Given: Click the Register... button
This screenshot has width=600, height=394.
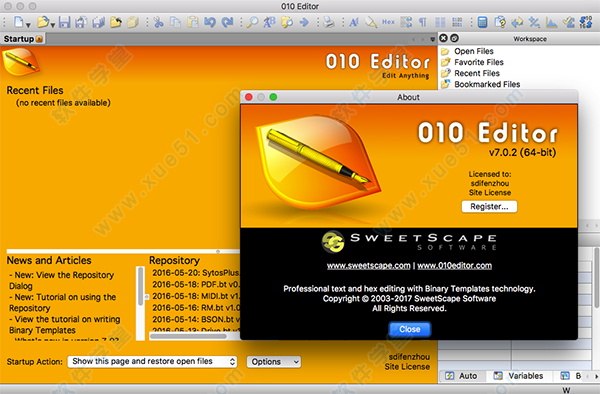Looking at the screenshot, I should click(489, 207).
